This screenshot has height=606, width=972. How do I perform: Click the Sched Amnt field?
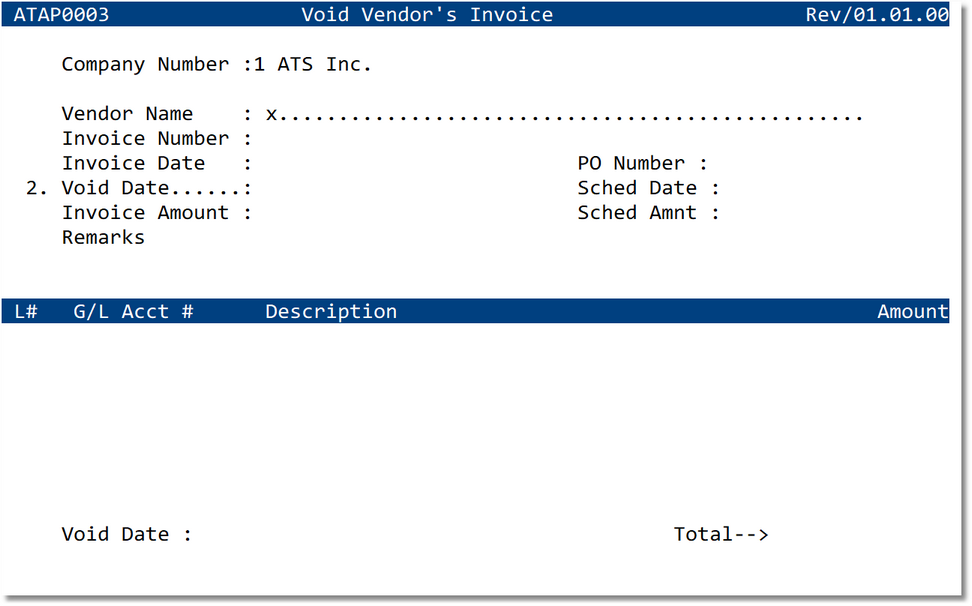click(x=780, y=213)
